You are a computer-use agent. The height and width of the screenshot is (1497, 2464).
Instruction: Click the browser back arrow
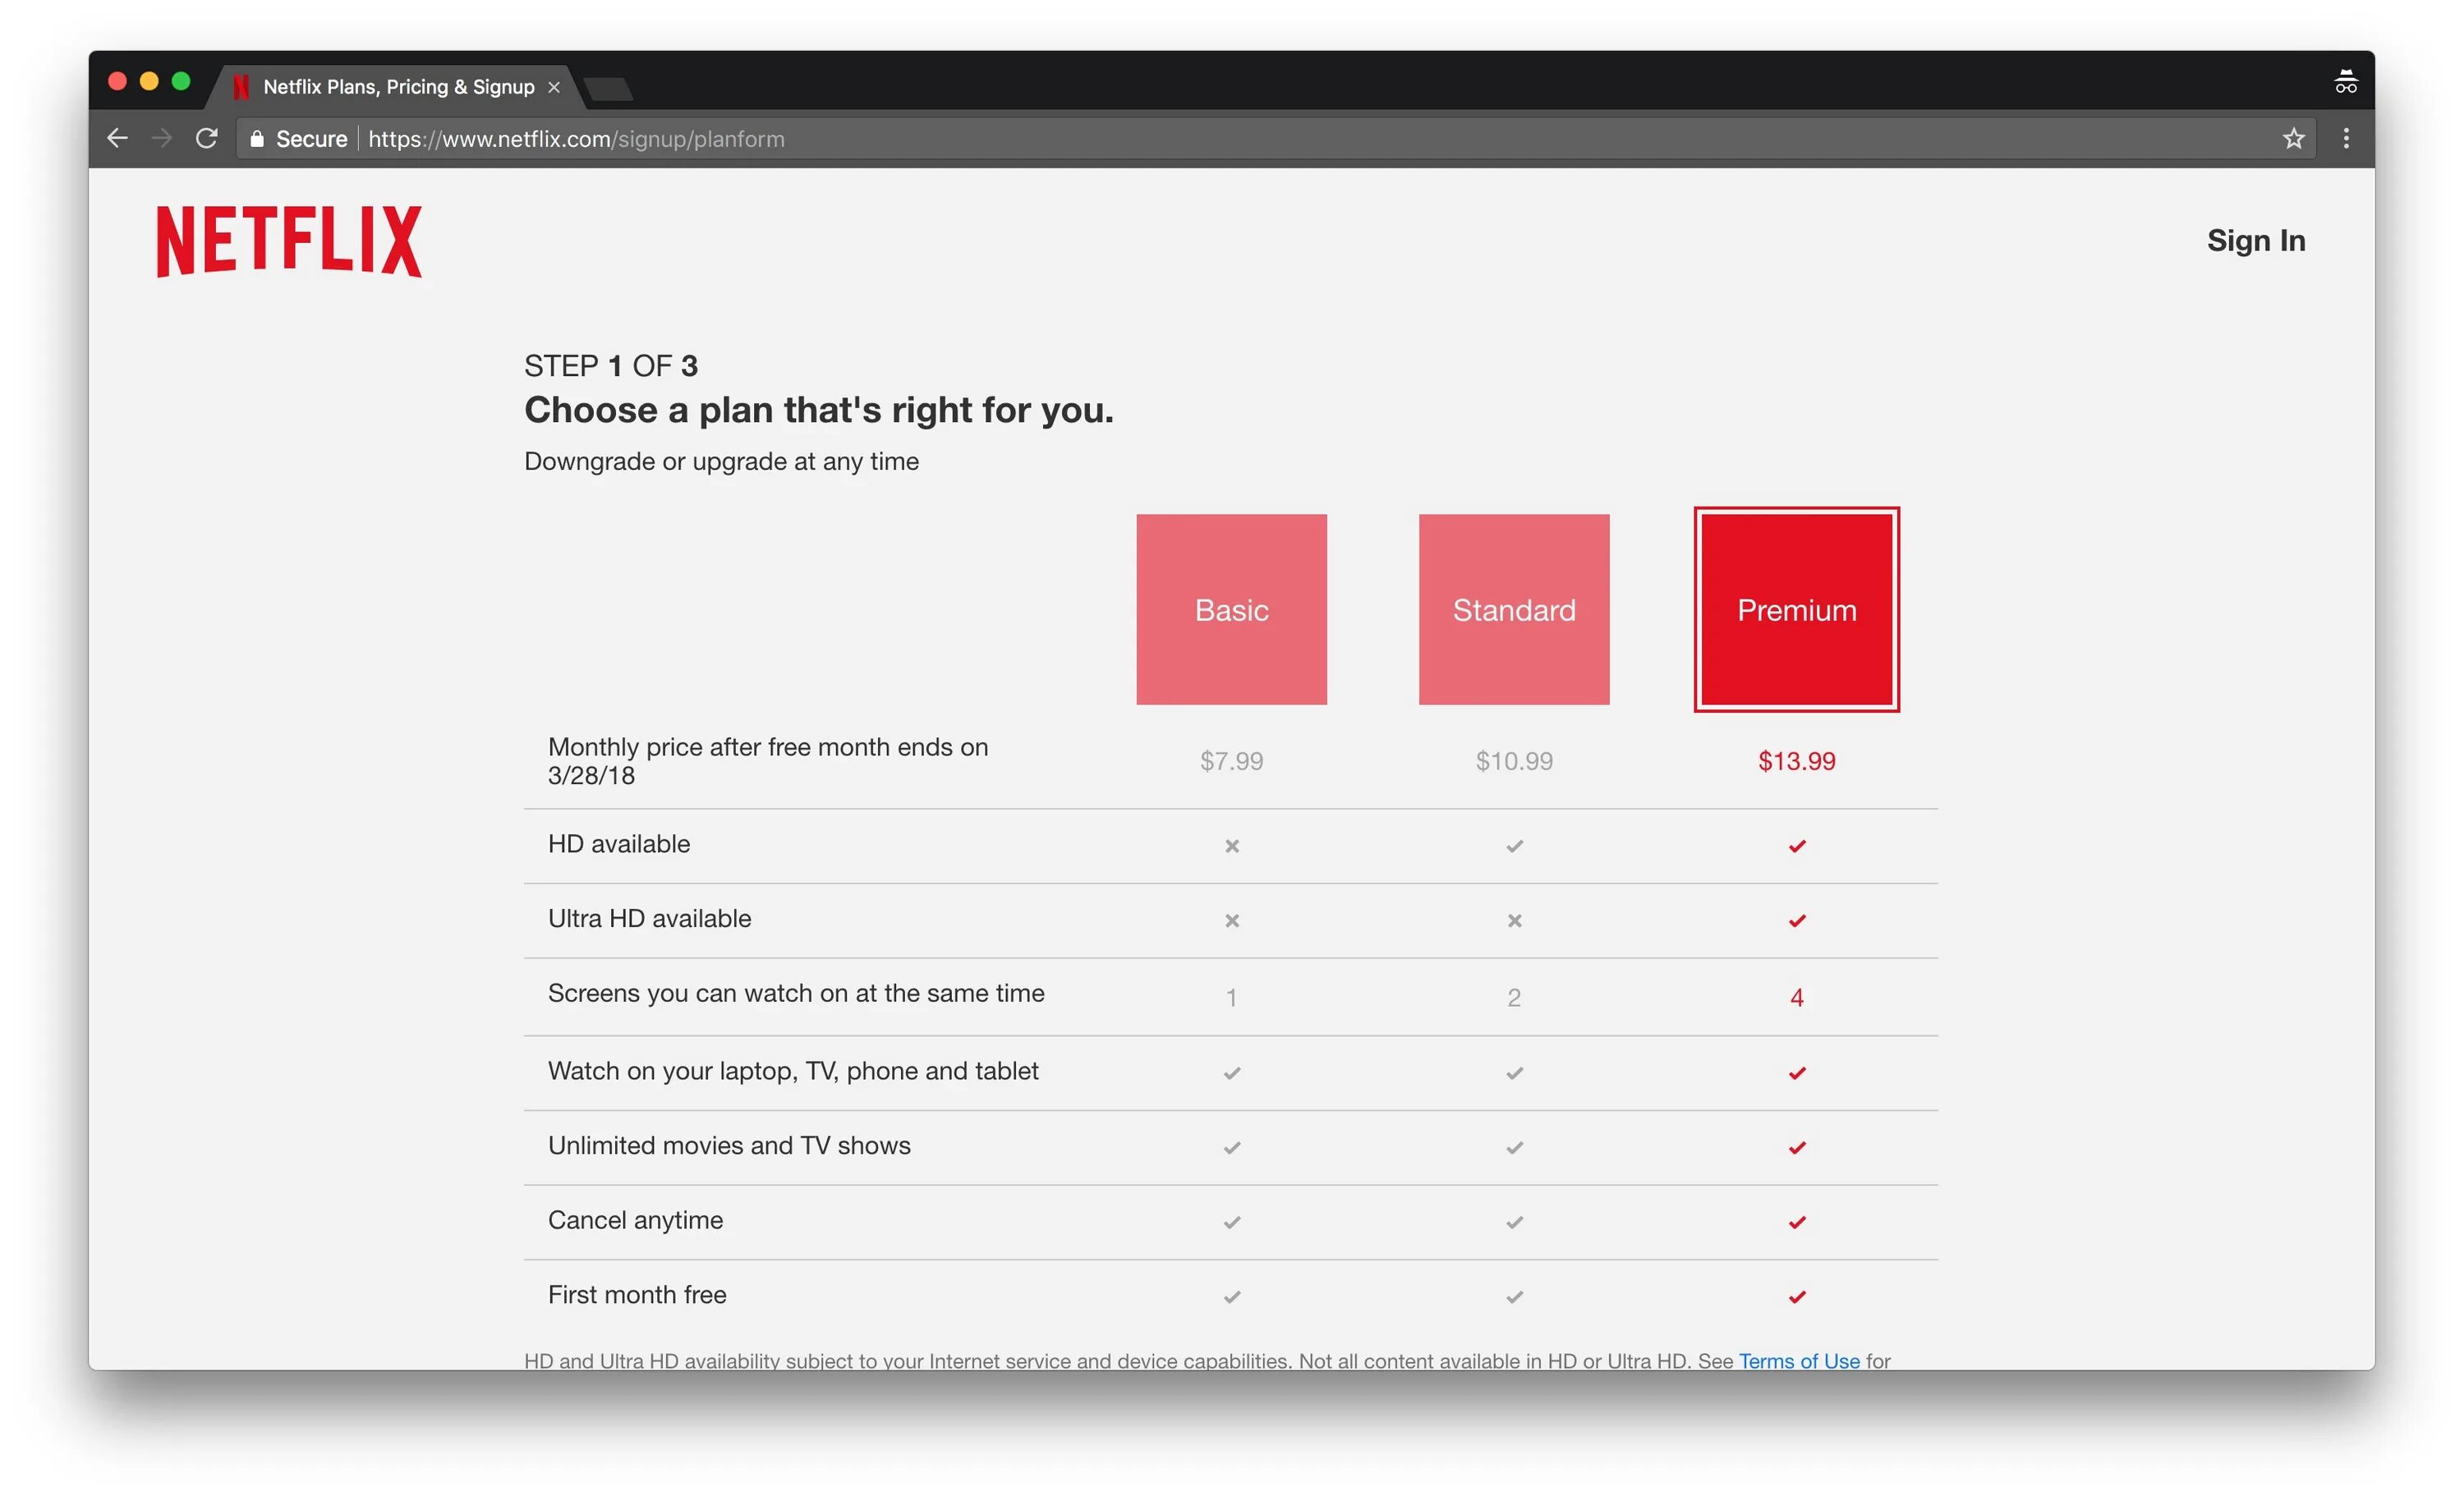pyautogui.click(x=117, y=138)
